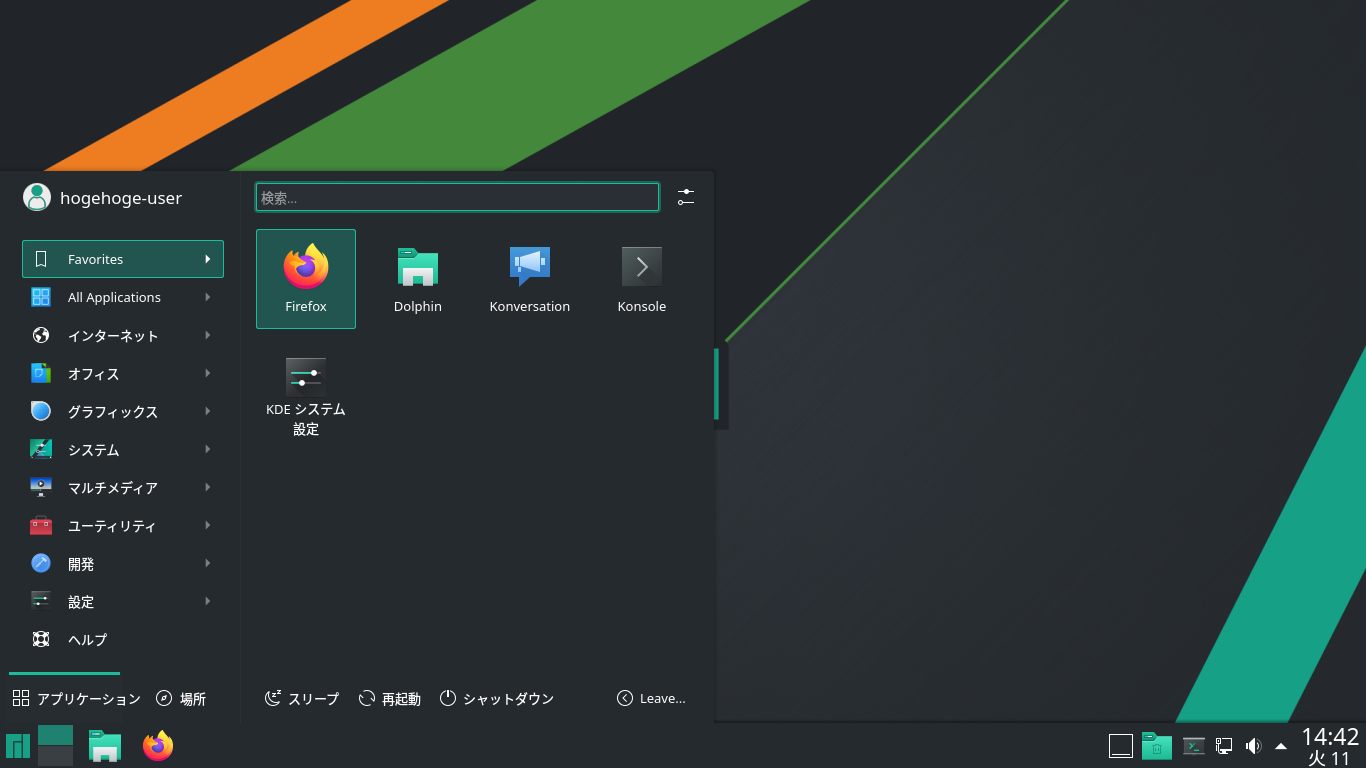Image resolution: width=1366 pixels, height=768 pixels.
Task: Switch to the 場所 tab
Action: 181,698
